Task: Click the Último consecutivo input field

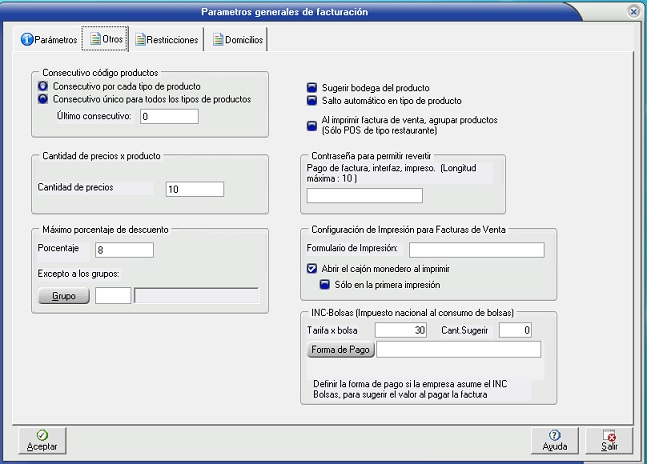Action: pos(169,117)
